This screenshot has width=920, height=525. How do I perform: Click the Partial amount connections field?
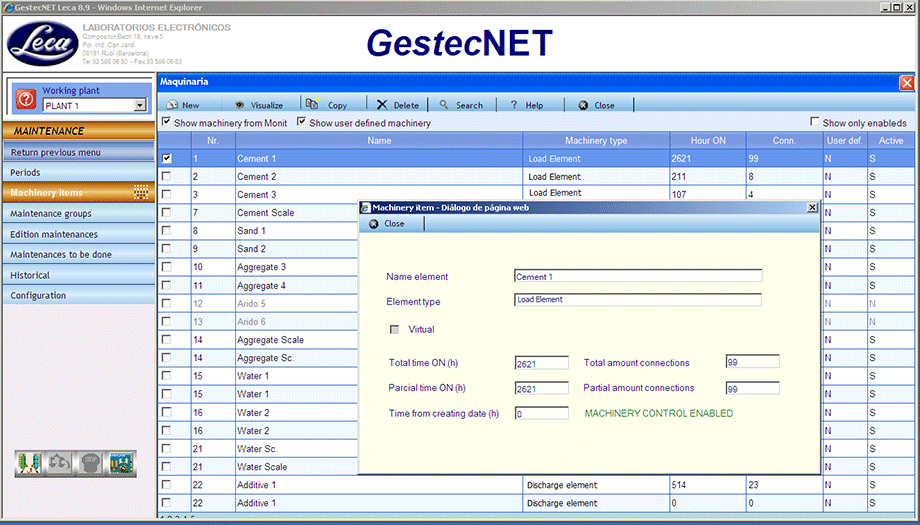753,388
